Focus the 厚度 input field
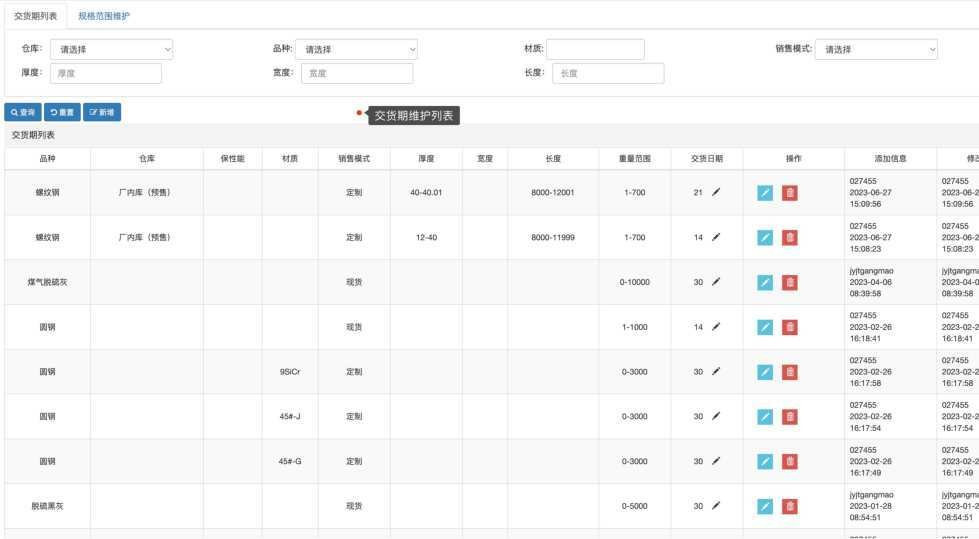Screen dimensions: 979x539 (x=106, y=73)
